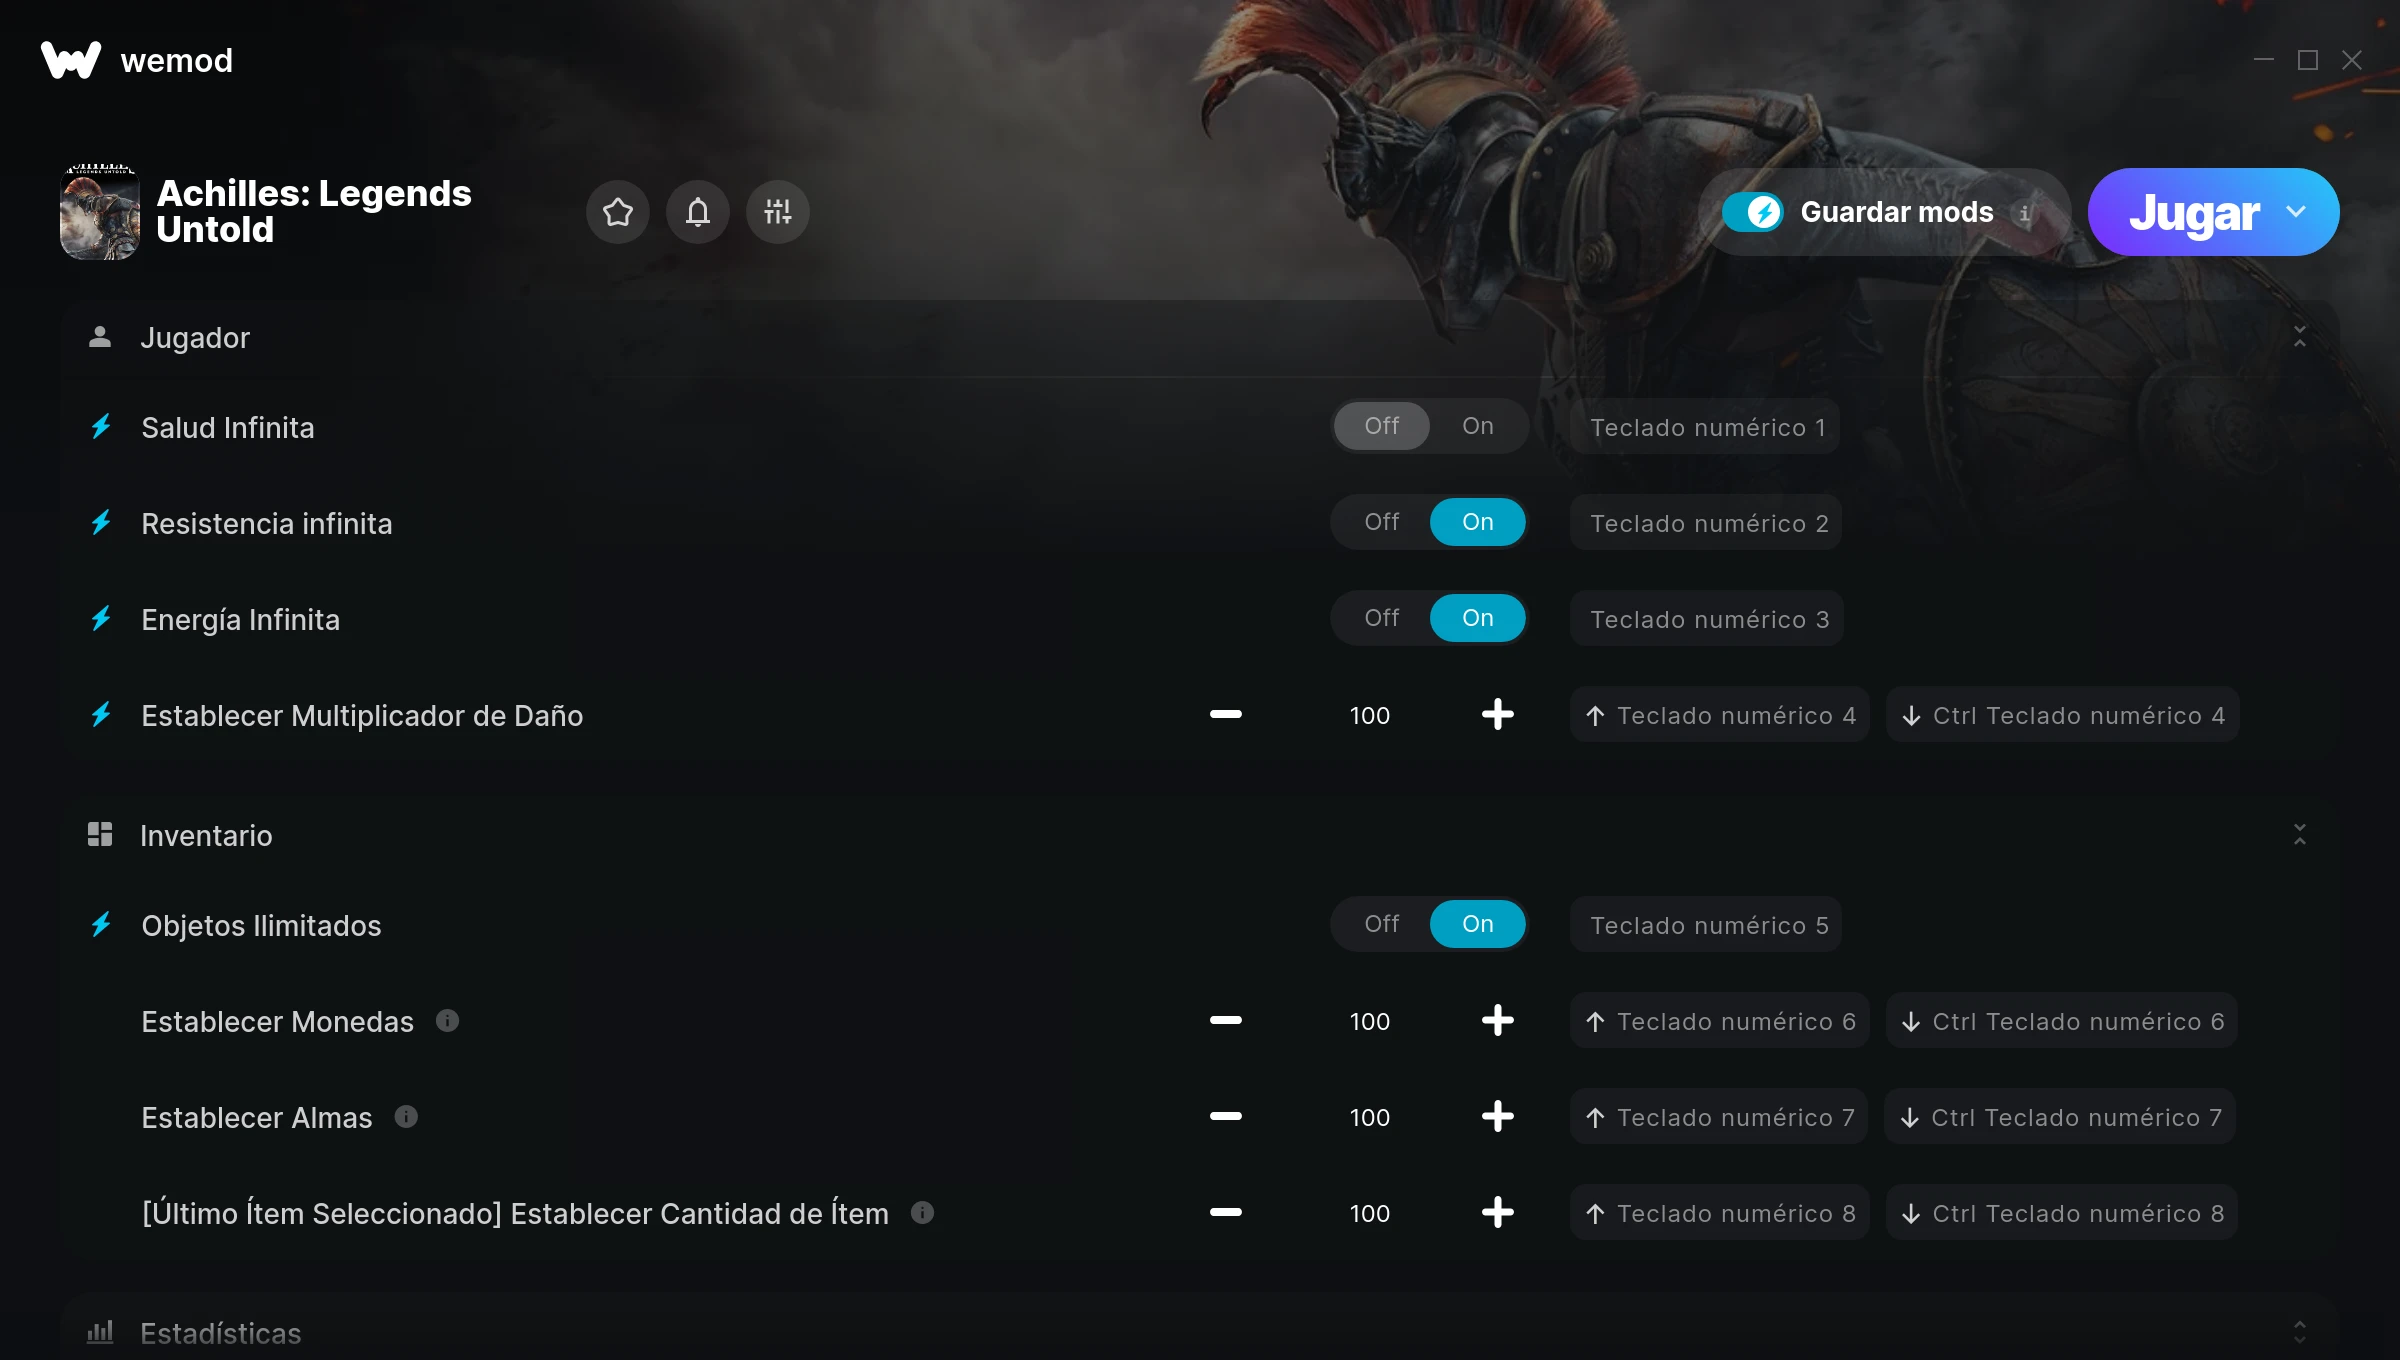The image size is (2400, 1360).
Task: Click the info icon next to Establecer Almas
Action: coord(406,1116)
